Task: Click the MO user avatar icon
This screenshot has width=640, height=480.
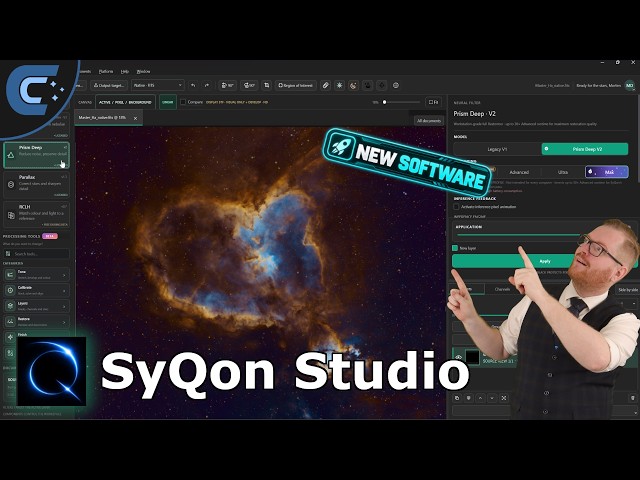Action: (630, 85)
